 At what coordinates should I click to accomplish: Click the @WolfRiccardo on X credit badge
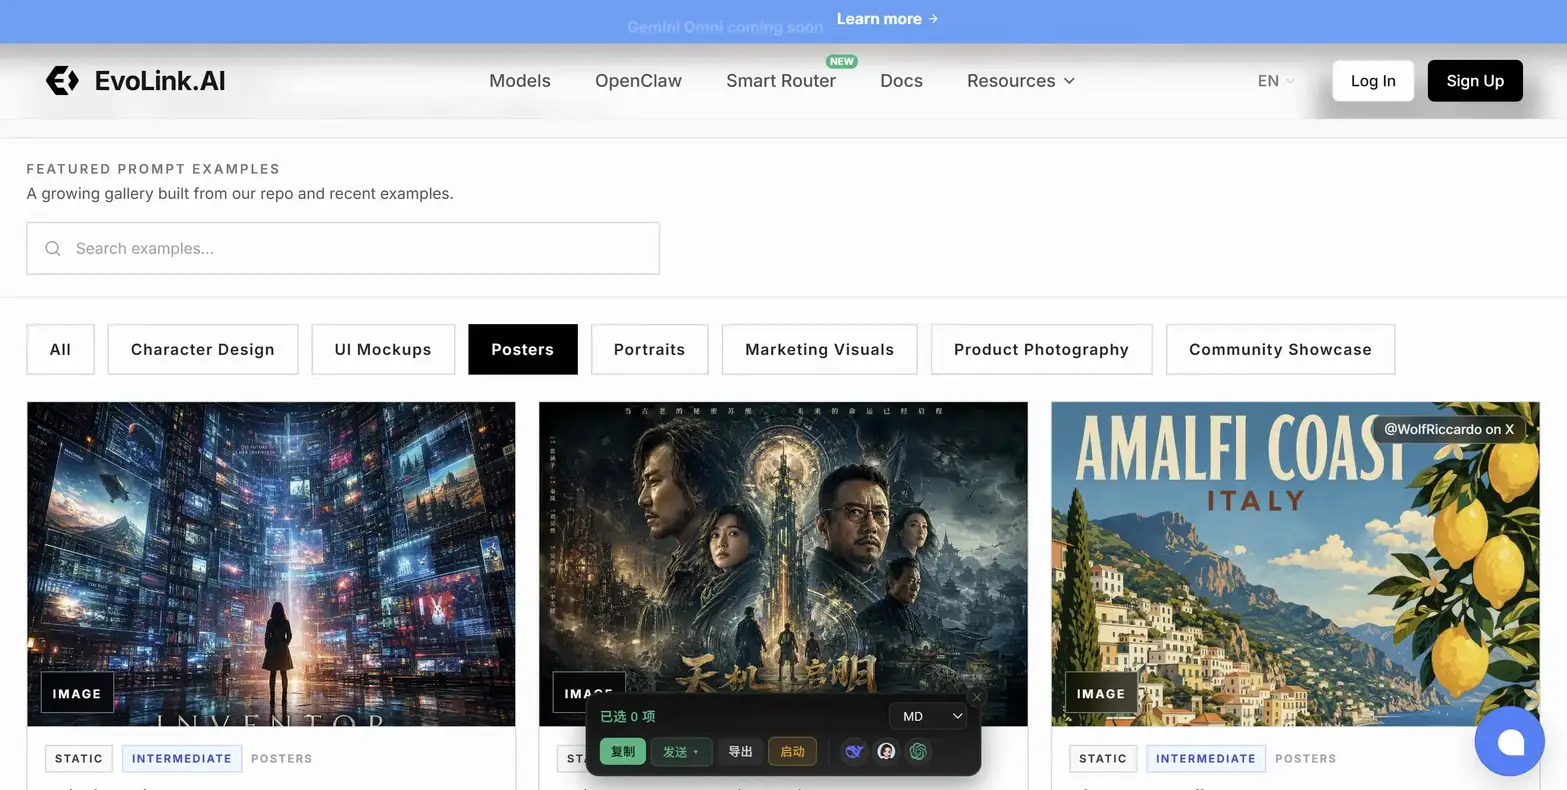tap(1449, 429)
